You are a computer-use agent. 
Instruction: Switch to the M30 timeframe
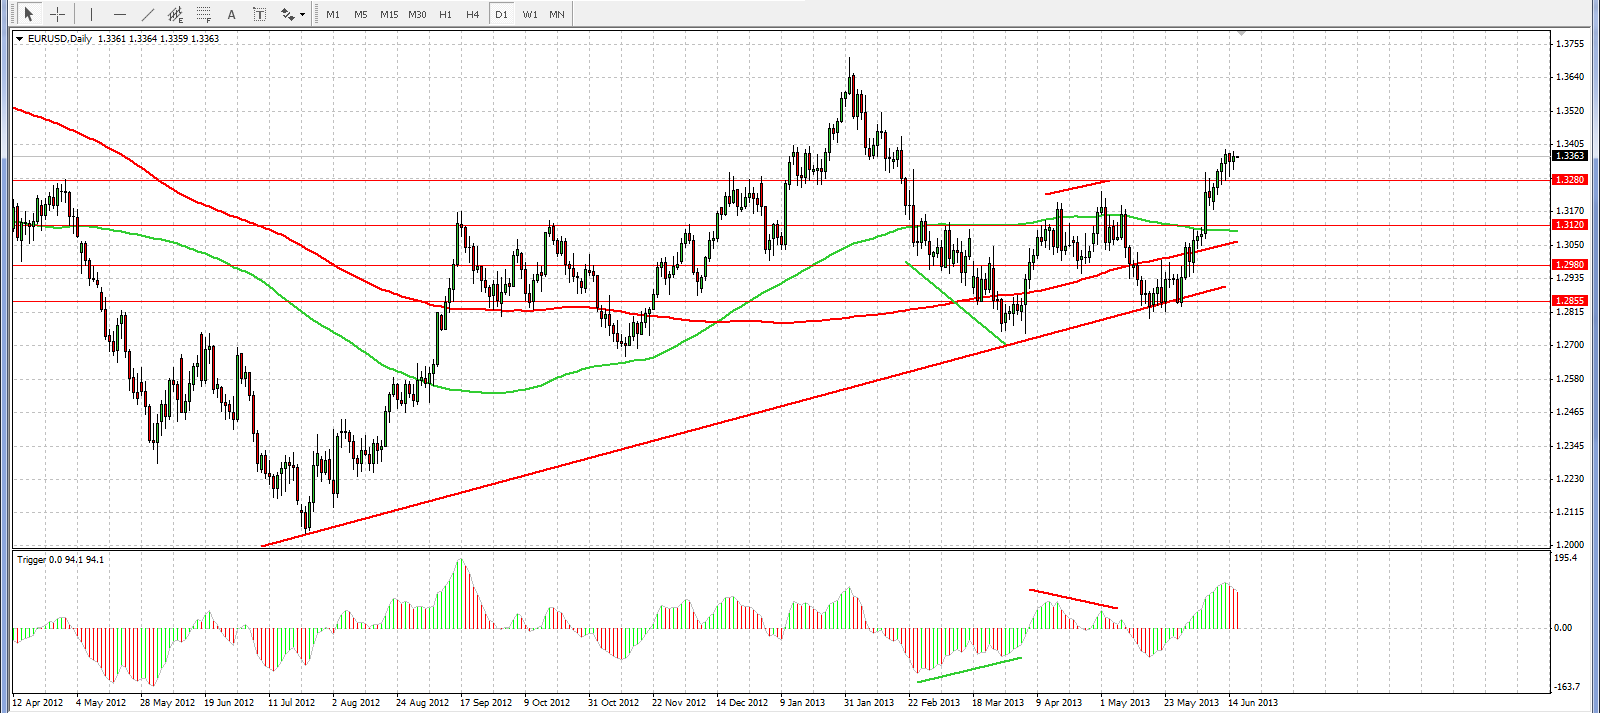tap(417, 14)
